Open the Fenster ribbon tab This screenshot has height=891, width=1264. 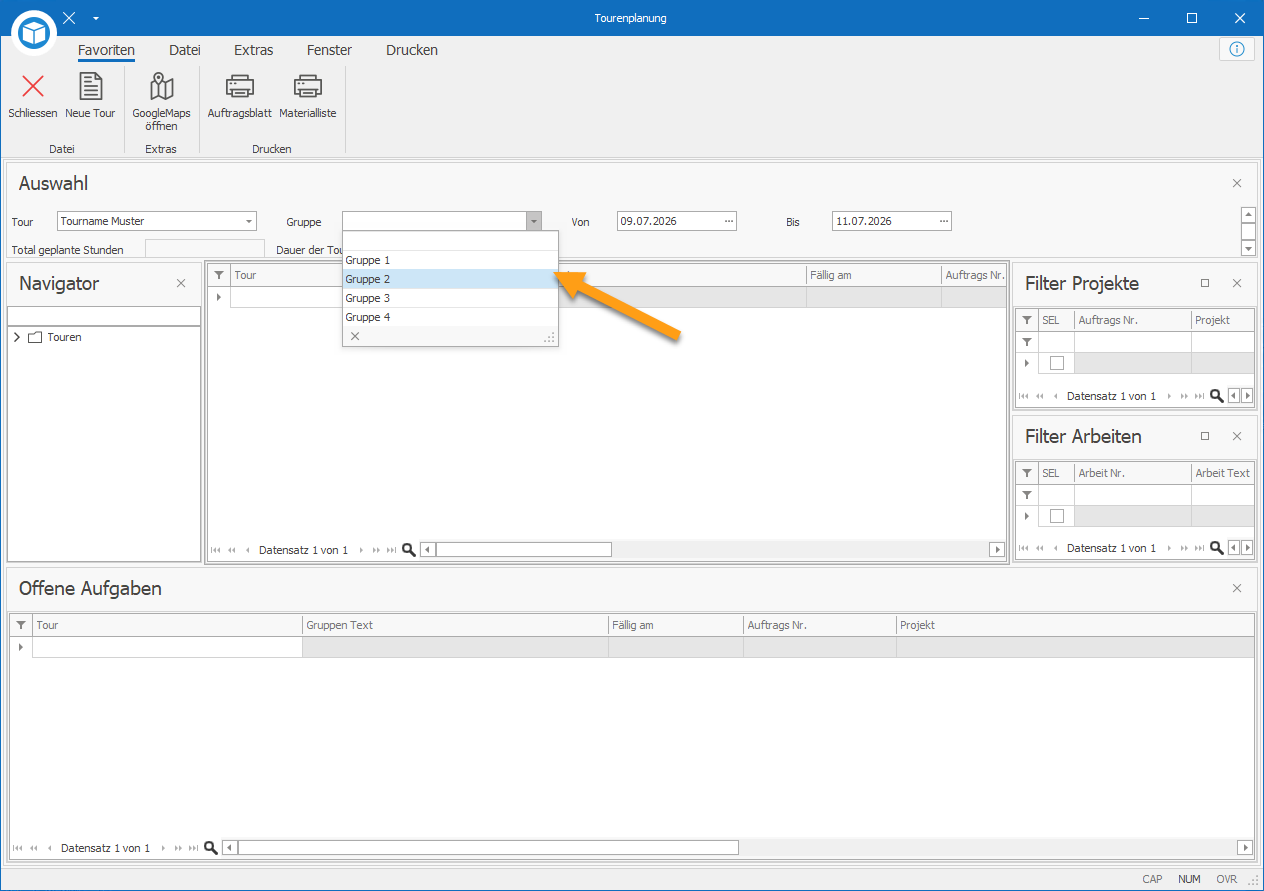tap(329, 50)
